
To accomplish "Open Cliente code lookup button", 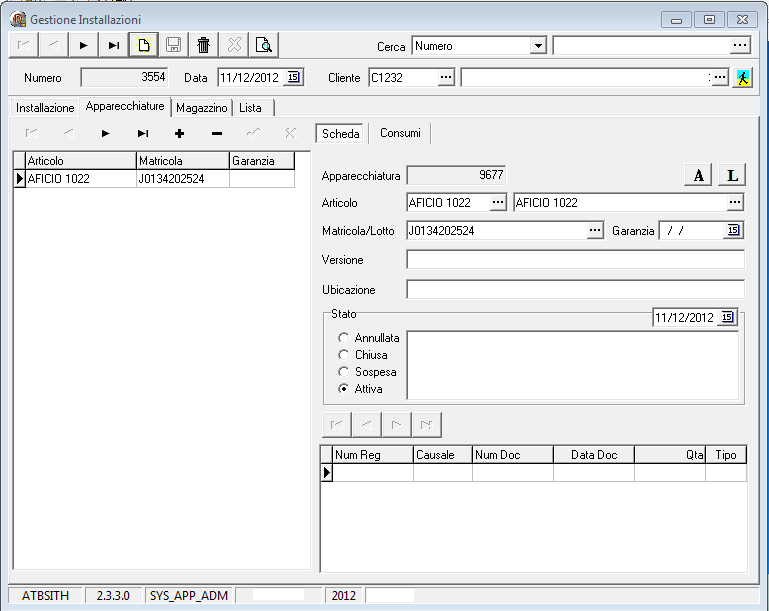I will pos(446,77).
